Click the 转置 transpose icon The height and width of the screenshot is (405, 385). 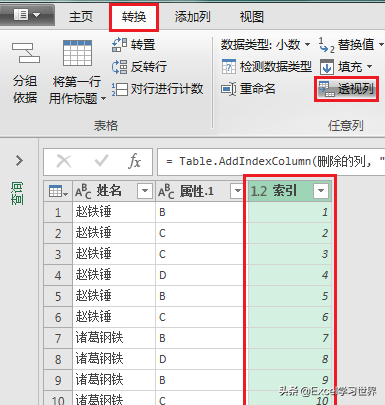coord(119,45)
